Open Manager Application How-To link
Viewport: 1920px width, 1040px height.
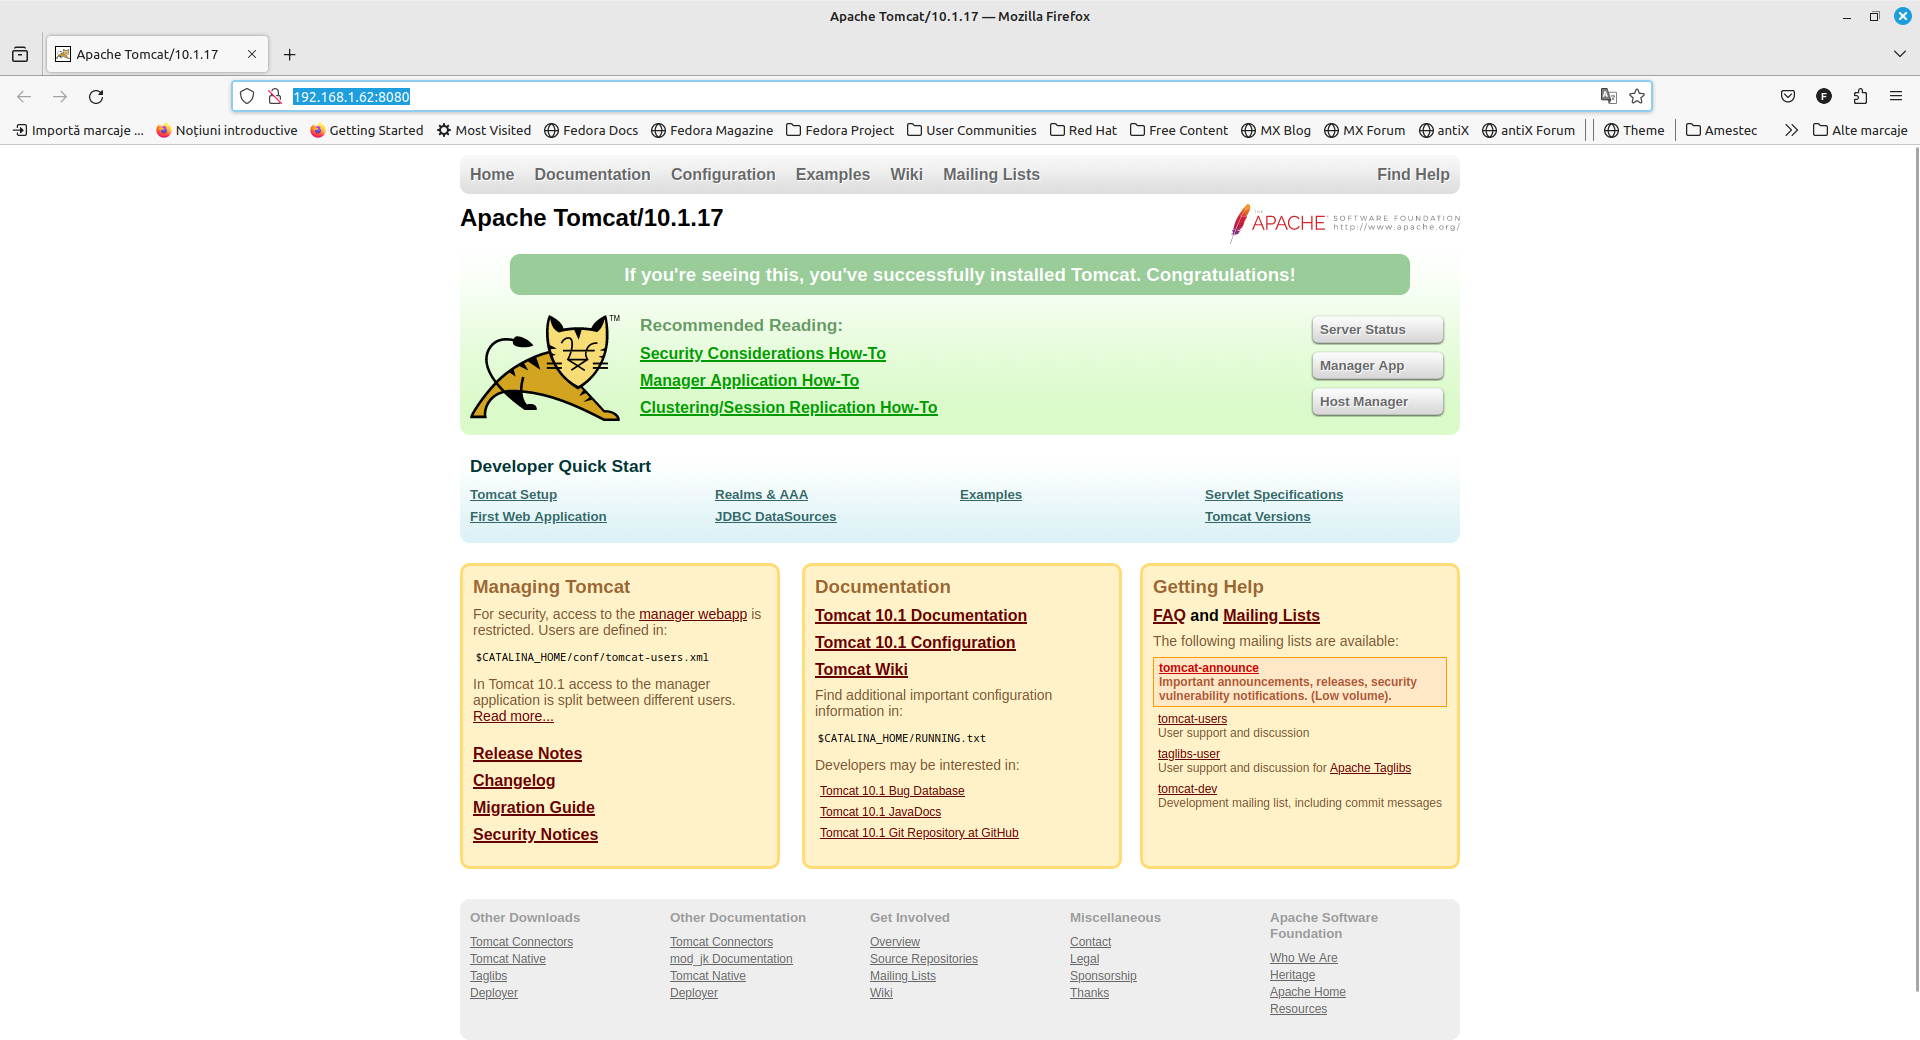tap(749, 380)
